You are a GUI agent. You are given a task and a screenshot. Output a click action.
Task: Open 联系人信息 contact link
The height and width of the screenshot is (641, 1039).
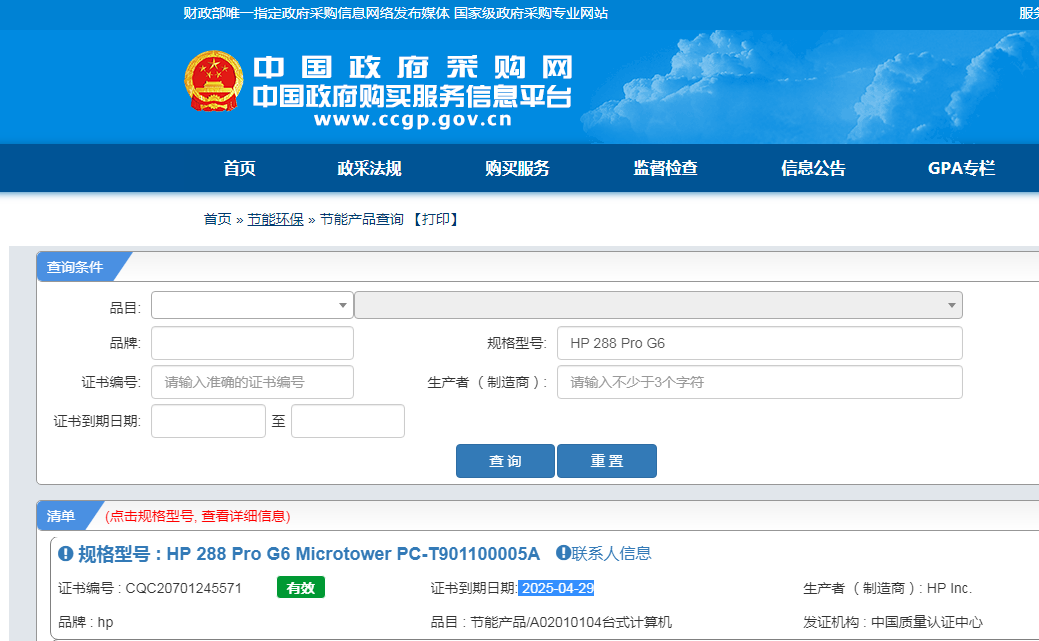click(611, 553)
